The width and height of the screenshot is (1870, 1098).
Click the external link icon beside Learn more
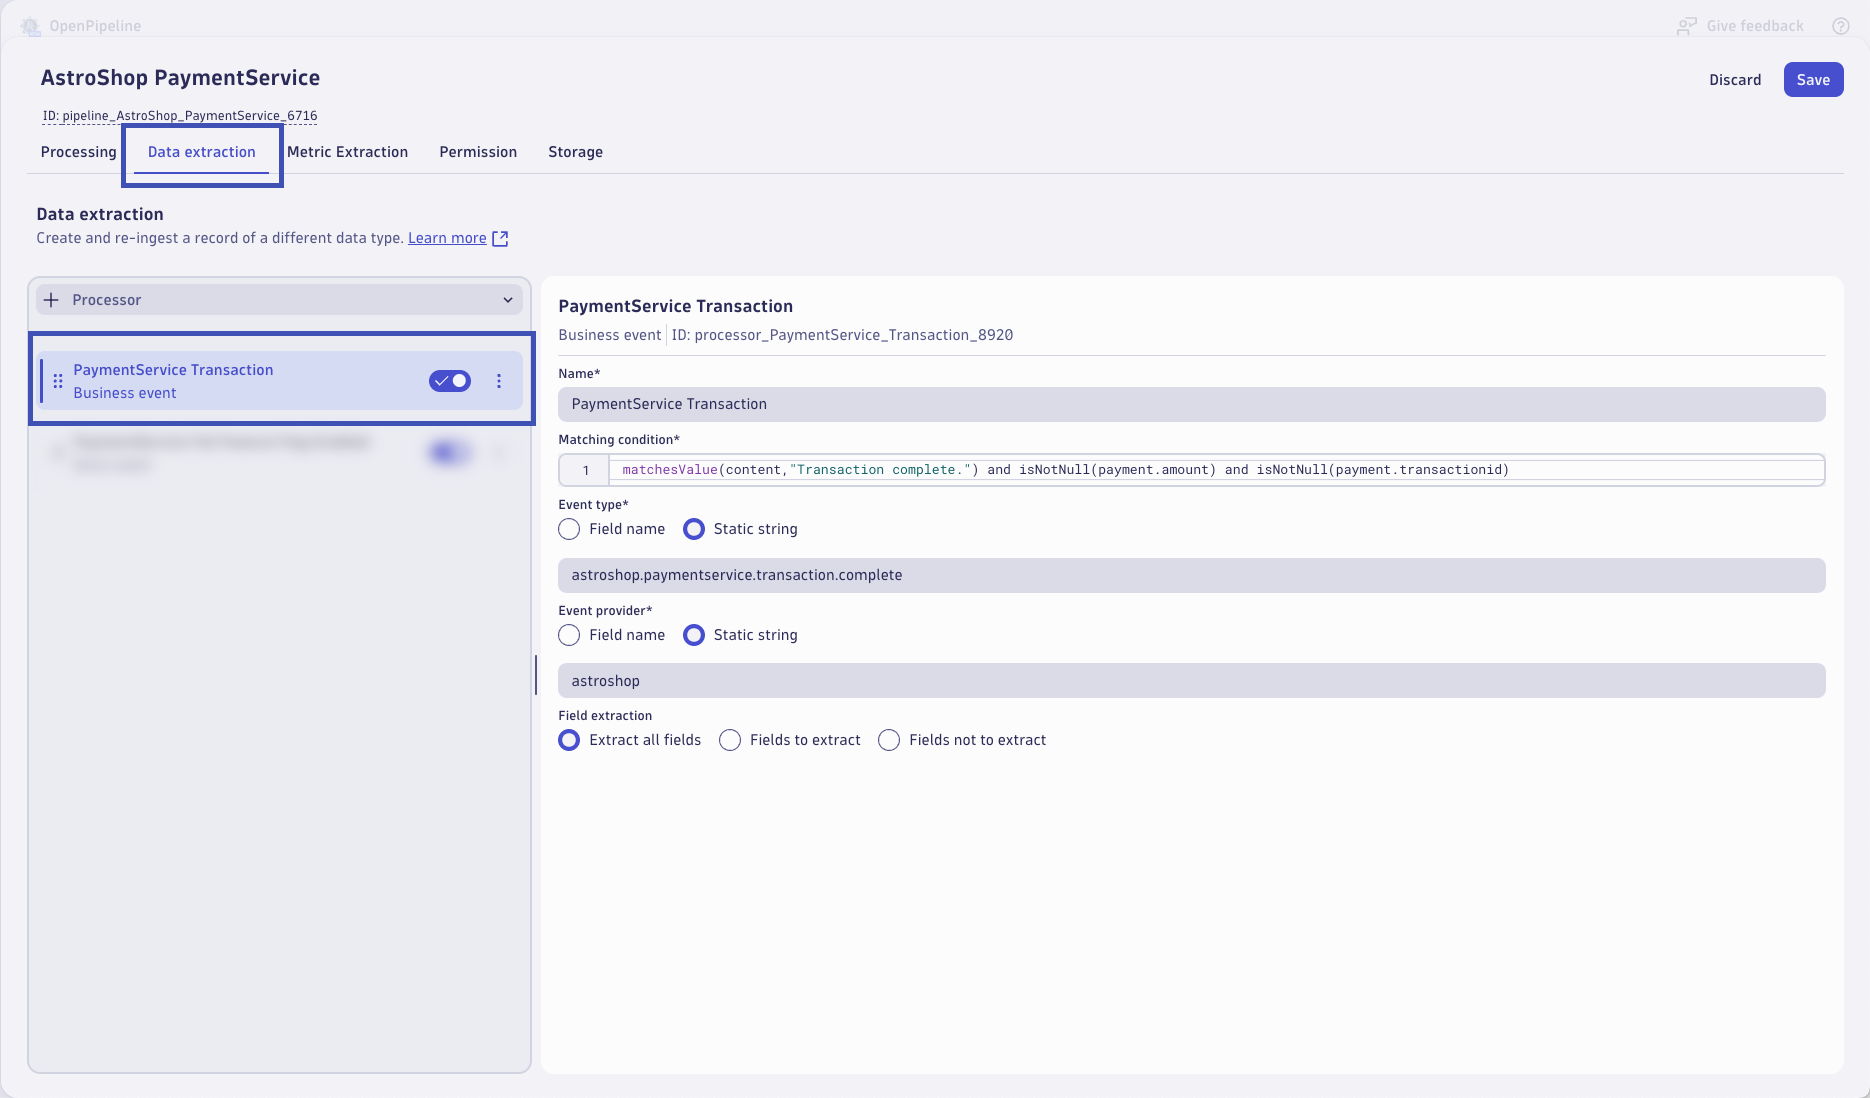500,238
